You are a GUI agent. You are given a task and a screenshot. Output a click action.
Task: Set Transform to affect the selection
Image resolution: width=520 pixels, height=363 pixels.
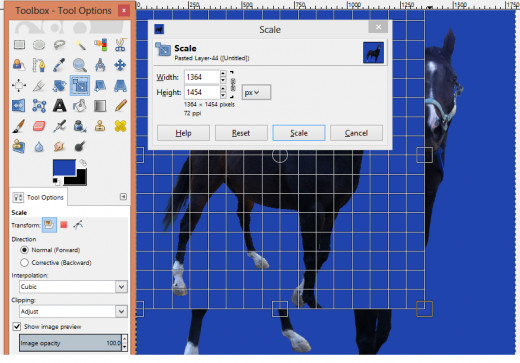(x=64, y=225)
